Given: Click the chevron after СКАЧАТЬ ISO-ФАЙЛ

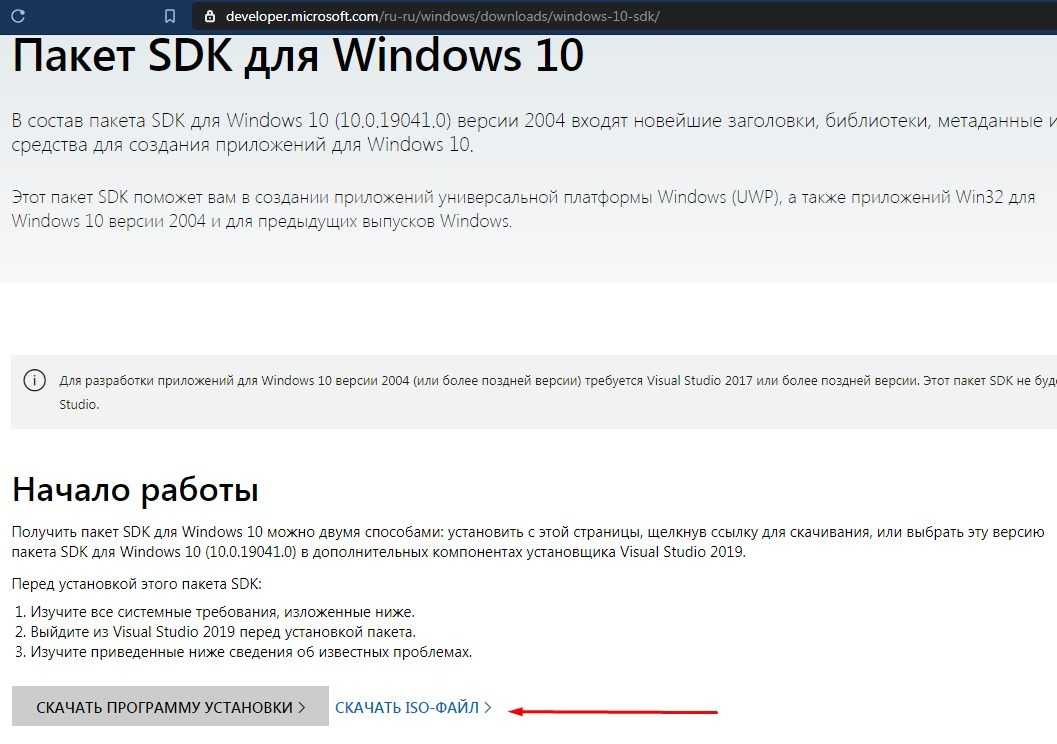Looking at the screenshot, I should pyautogui.click(x=488, y=708).
